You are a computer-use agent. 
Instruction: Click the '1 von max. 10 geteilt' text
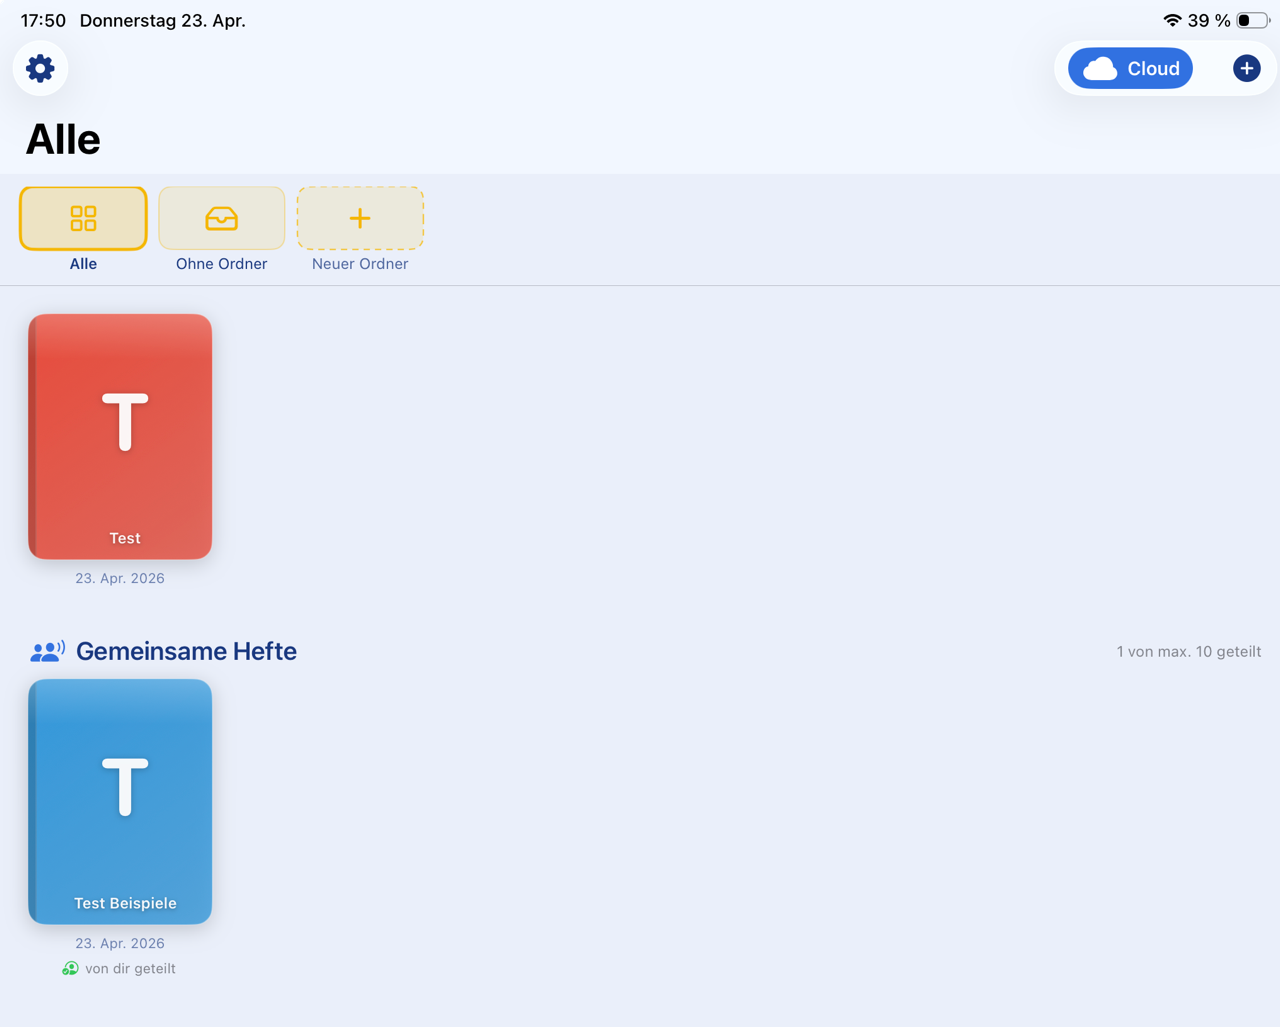click(x=1188, y=651)
